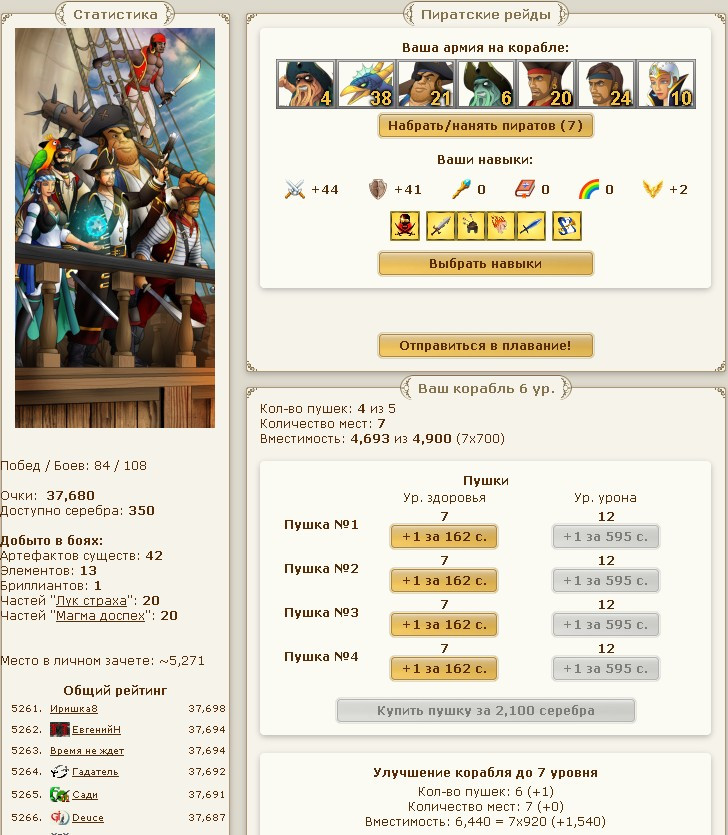Screen dimensions: 728x835
Task: Click the eyepatch pirate unit with count 21
Action: (x=426, y=84)
